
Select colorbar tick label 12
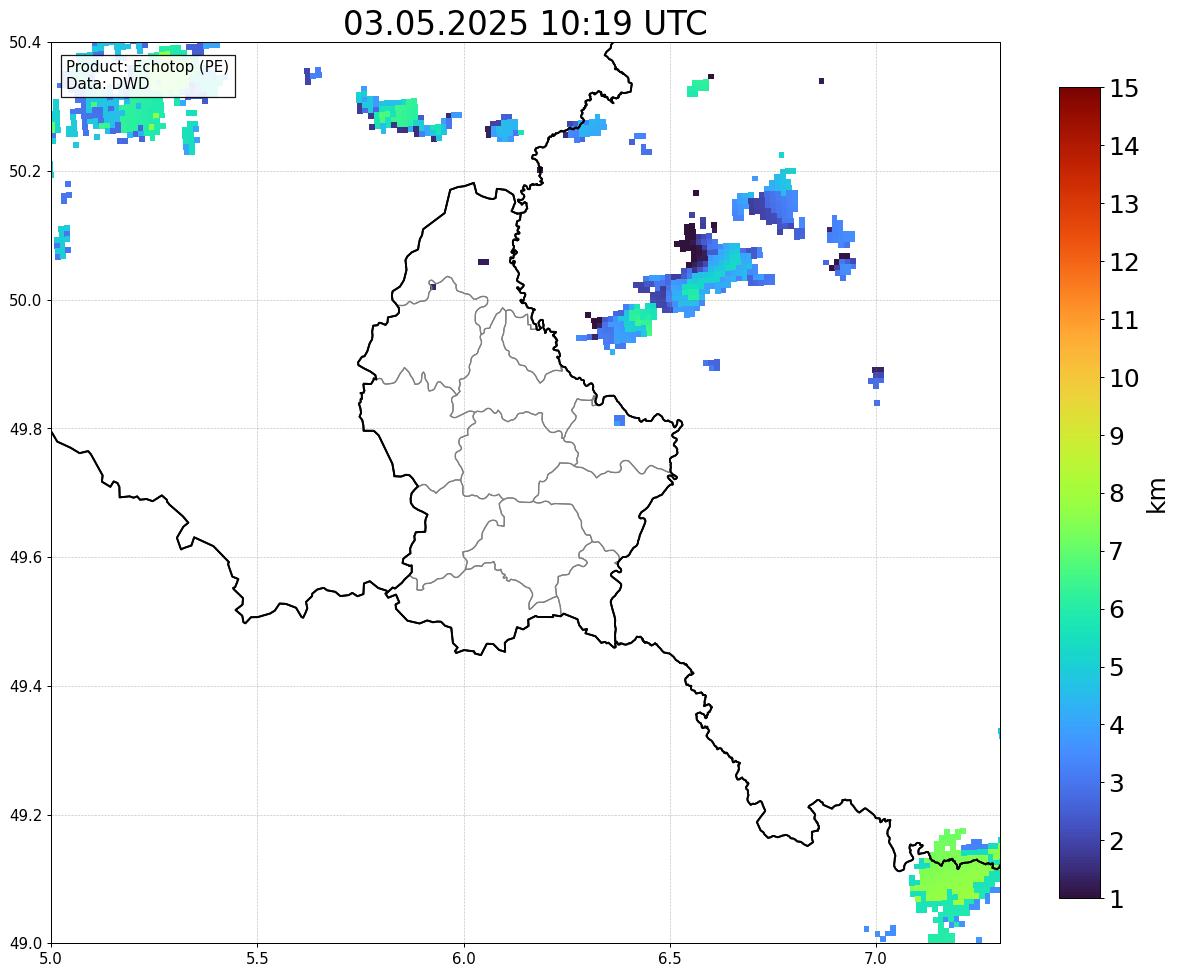(1124, 262)
